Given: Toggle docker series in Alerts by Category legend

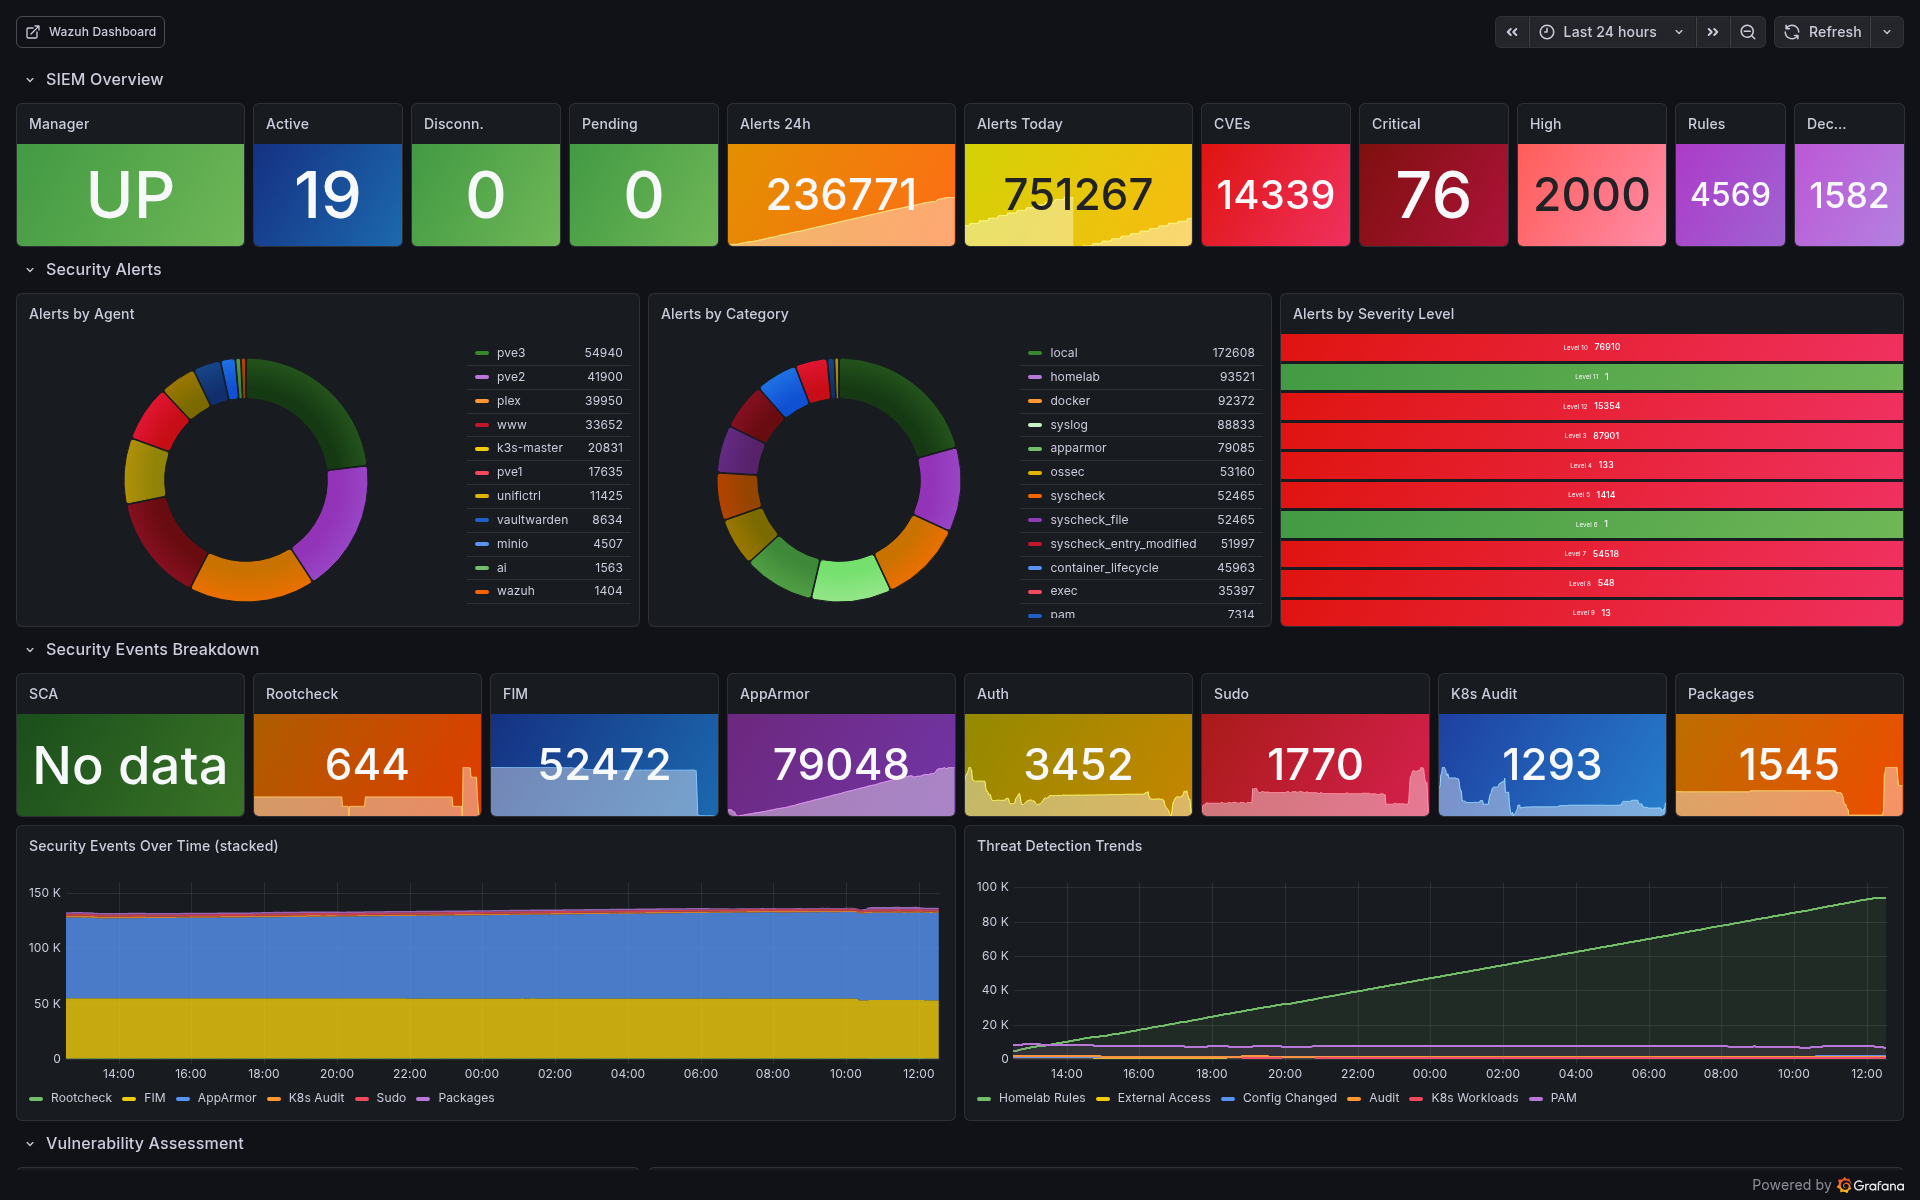Looking at the screenshot, I should tap(1069, 401).
